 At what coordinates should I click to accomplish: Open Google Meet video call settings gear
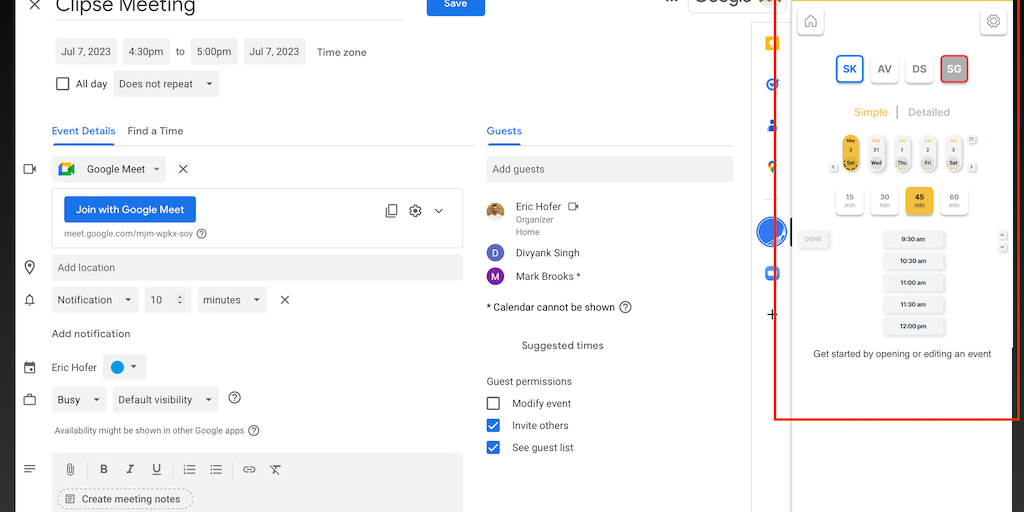(415, 211)
